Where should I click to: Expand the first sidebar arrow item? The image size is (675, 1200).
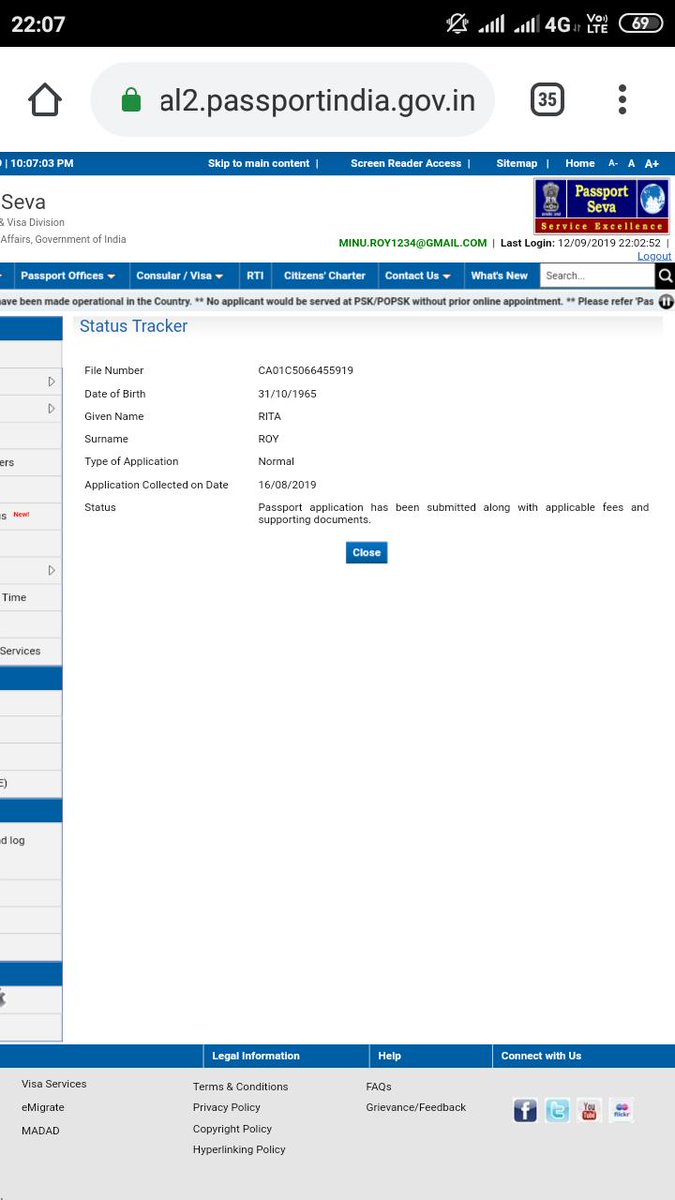coord(52,381)
